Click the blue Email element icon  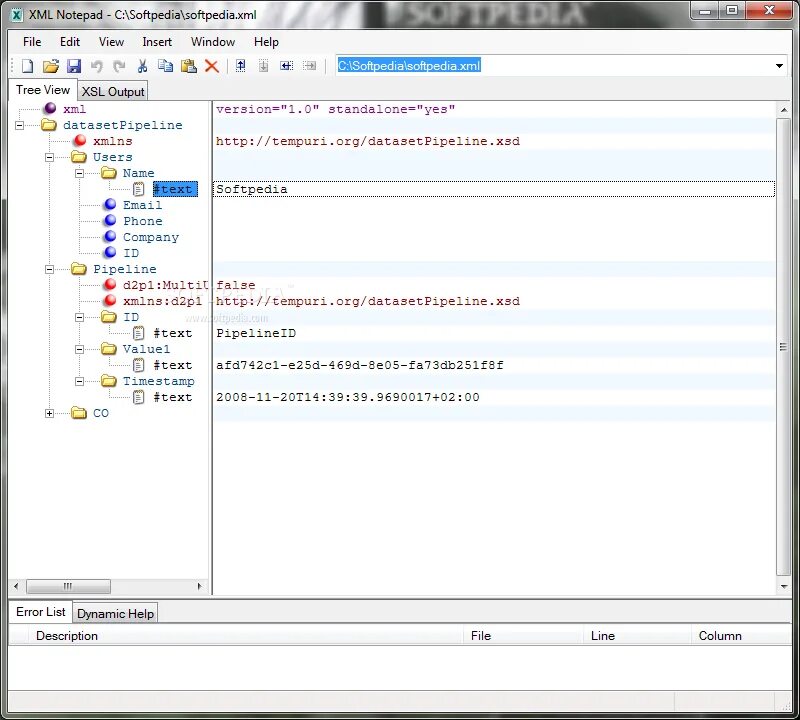coord(110,205)
